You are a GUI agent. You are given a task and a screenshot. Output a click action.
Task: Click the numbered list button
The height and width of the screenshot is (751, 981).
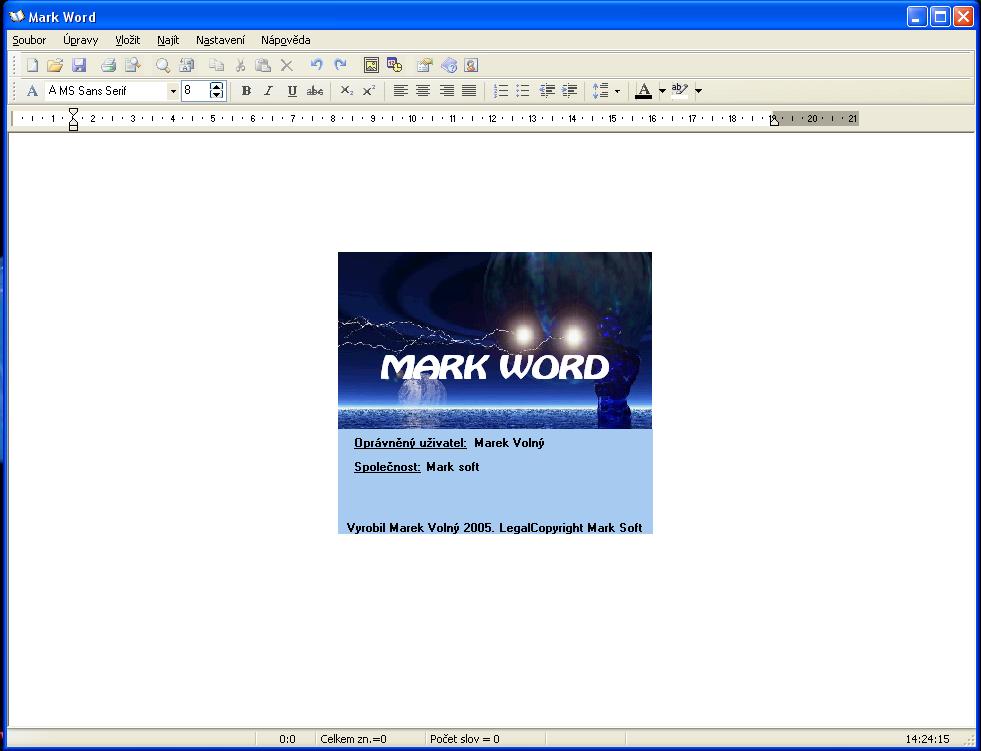pos(502,91)
